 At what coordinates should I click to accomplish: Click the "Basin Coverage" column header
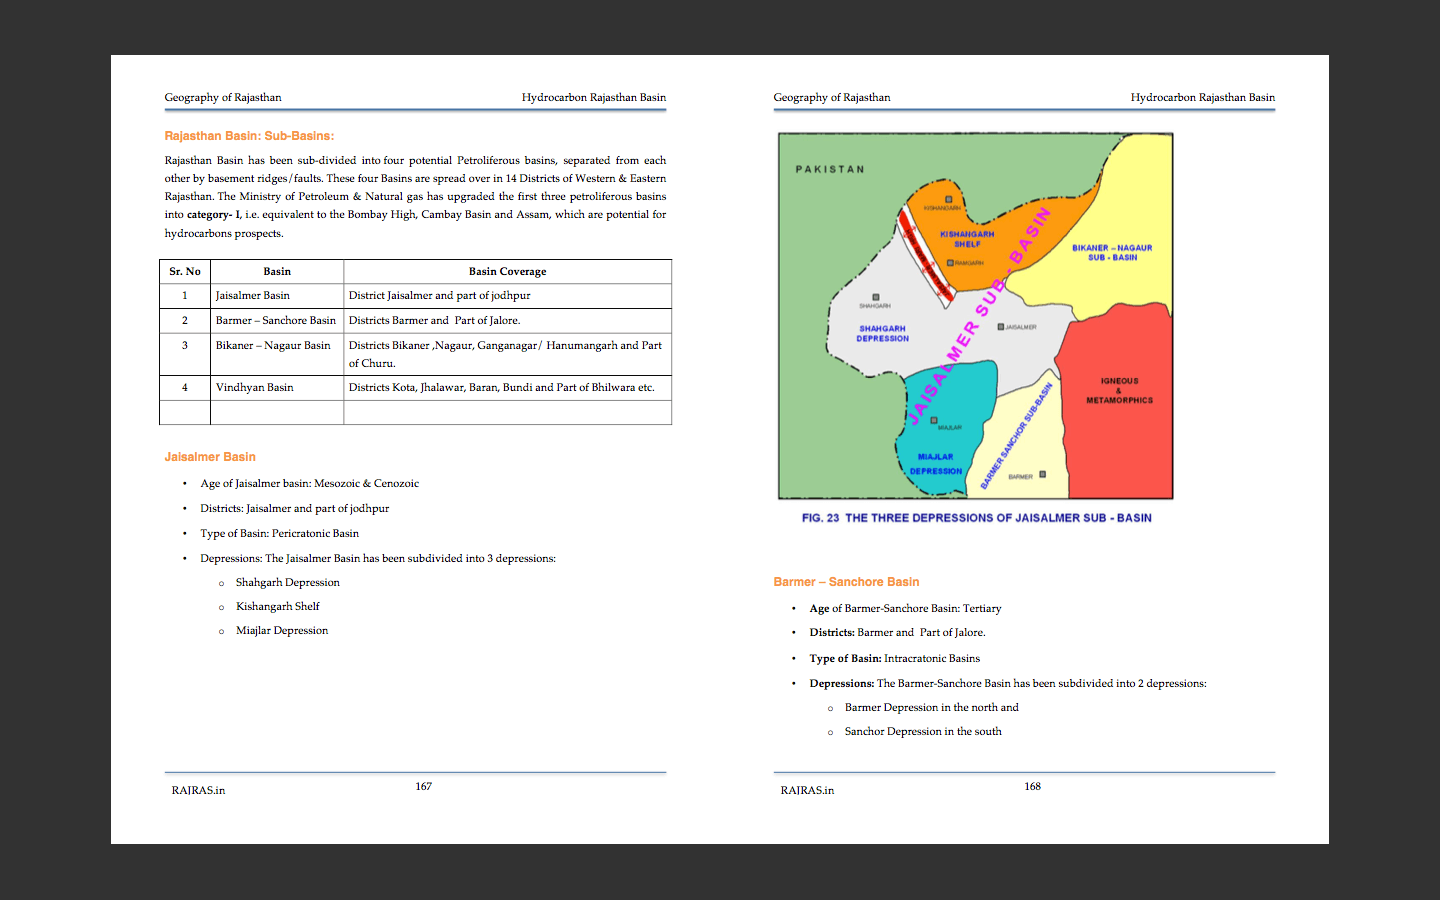click(x=507, y=271)
